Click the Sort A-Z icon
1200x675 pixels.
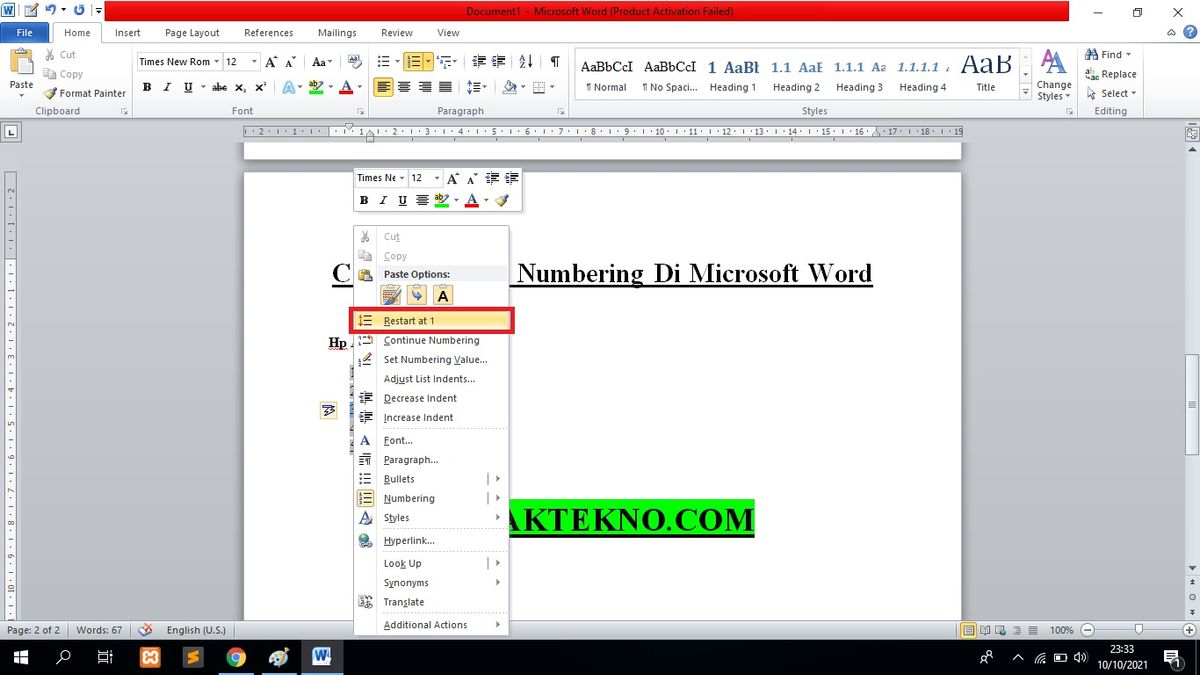526,62
